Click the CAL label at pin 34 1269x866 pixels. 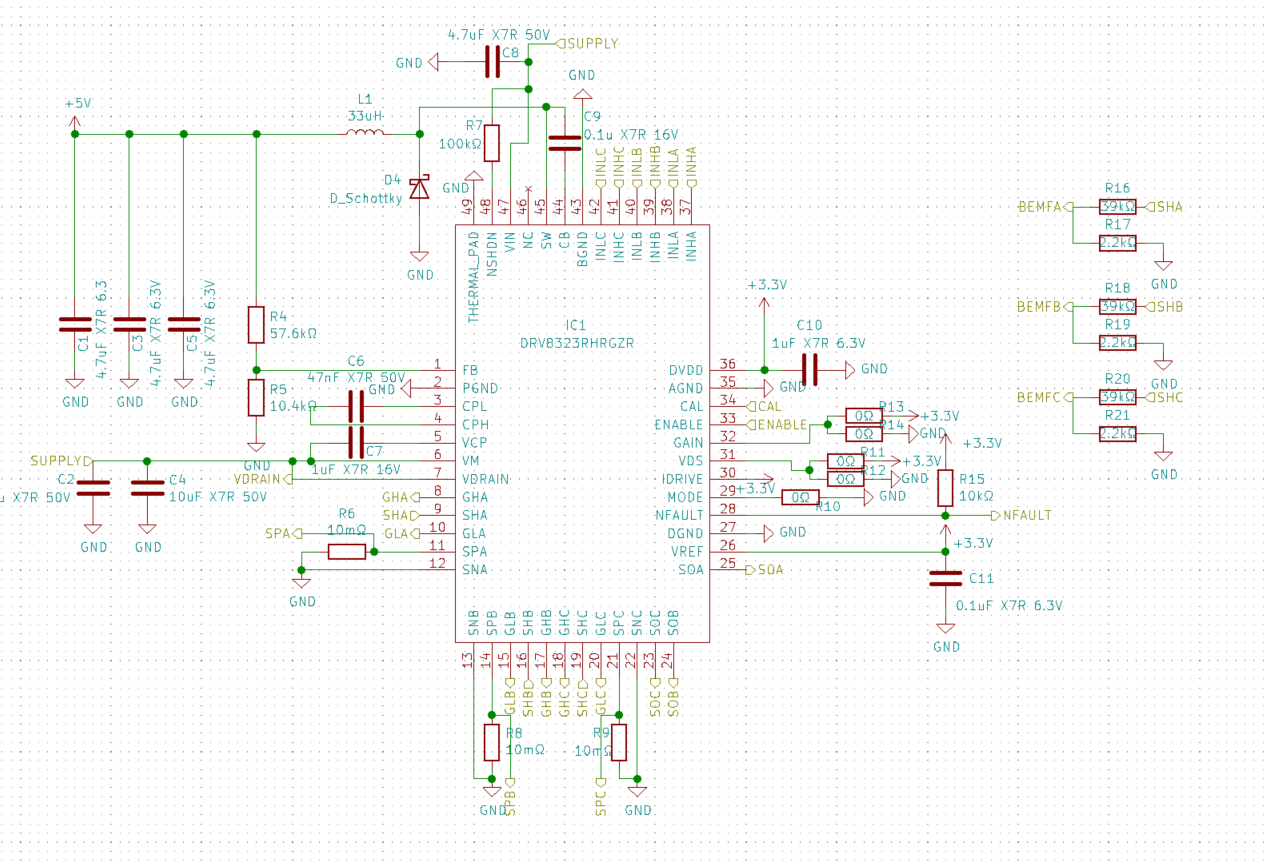(x=766, y=406)
